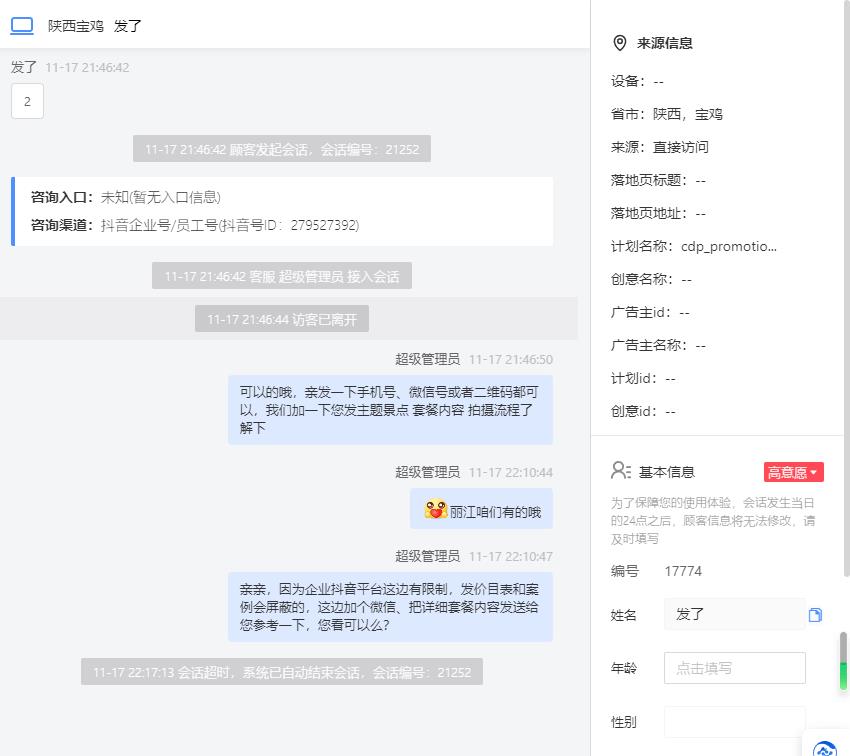Click the 性别 selection field
The width and height of the screenshot is (850, 756).
coord(735,722)
